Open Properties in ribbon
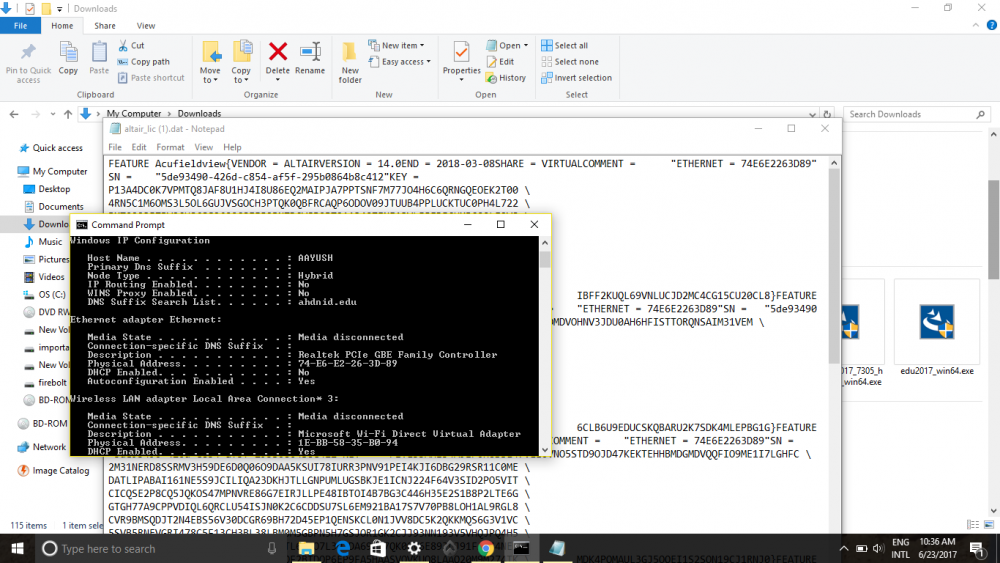 pyautogui.click(x=461, y=59)
